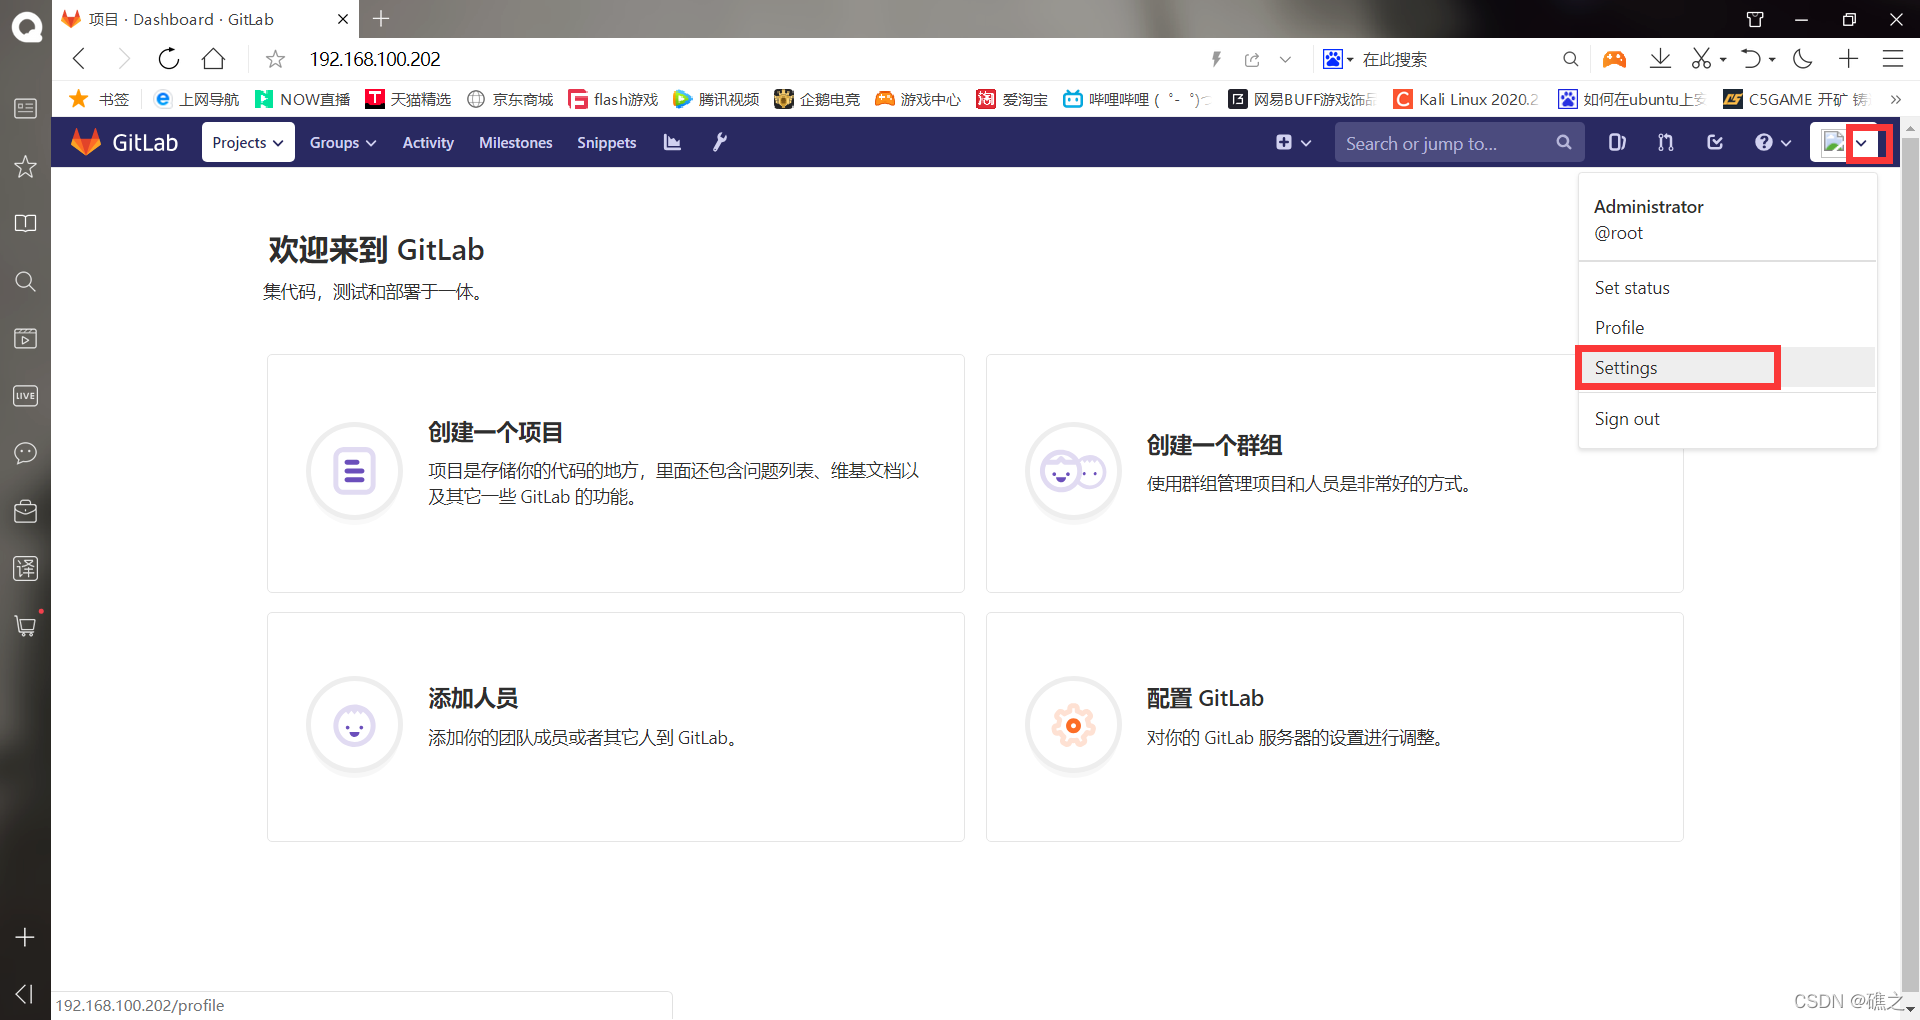Open the 添加人员 card
The width and height of the screenshot is (1920, 1020).
pos(616,727)
